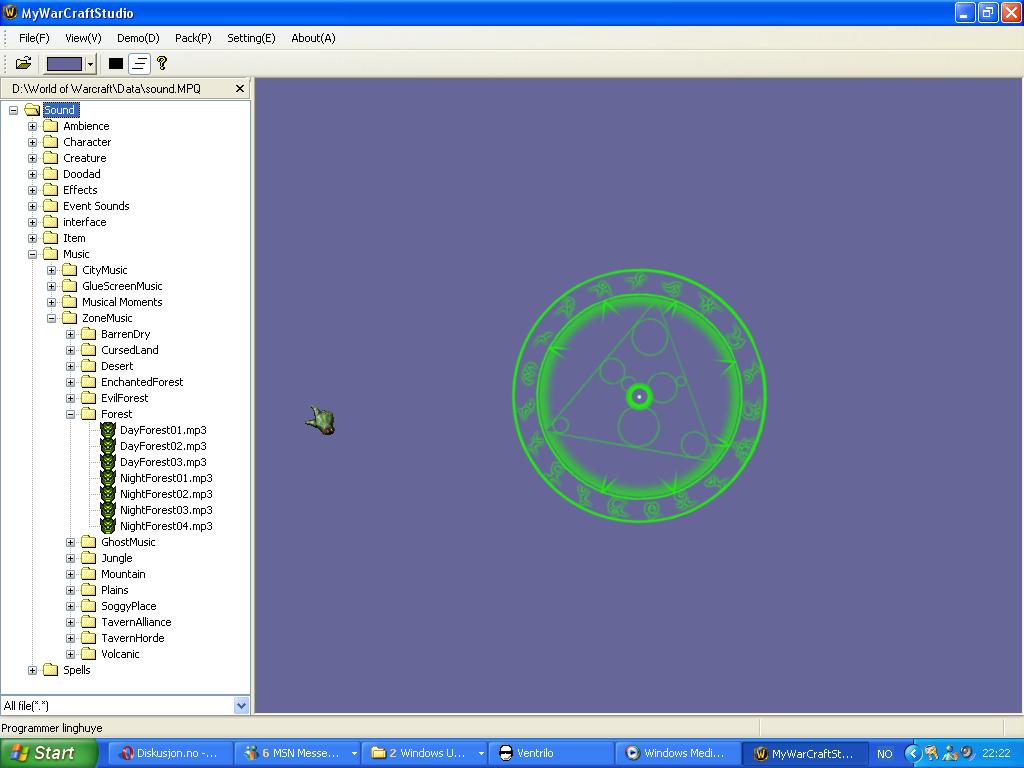Viewport: 1024px width, 768px height.
Task: Collapse the Forest folder
Action: point(70,414)
